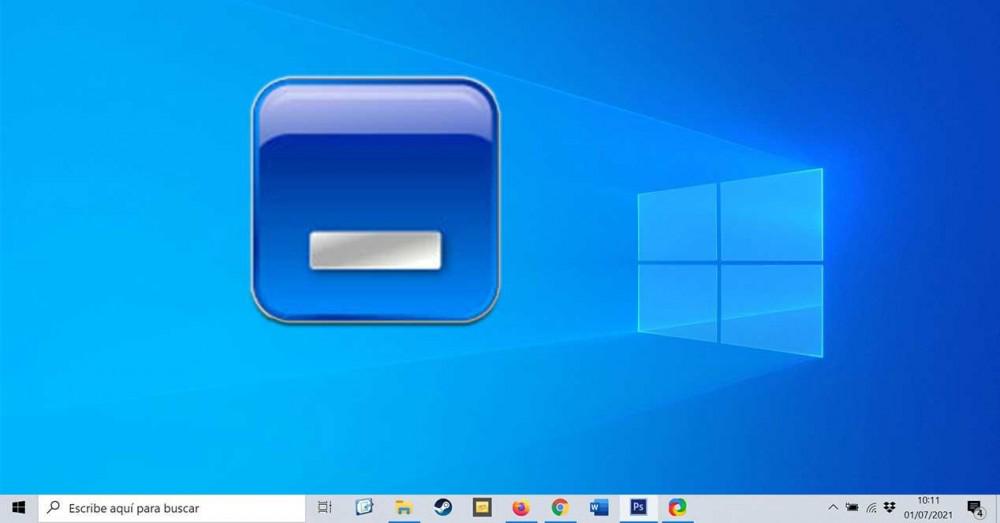Open the Action Center notifications icon

point(976,508)
